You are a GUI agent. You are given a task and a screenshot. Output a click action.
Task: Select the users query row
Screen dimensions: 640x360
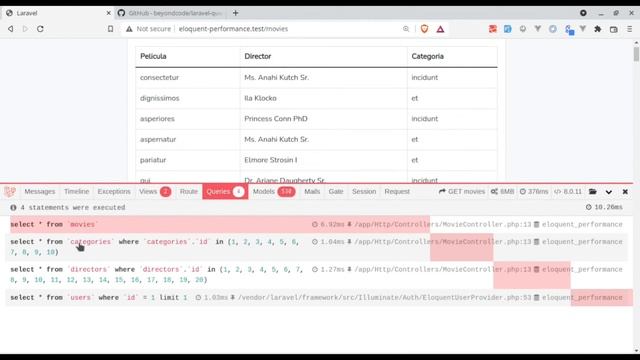coord(316,298)
